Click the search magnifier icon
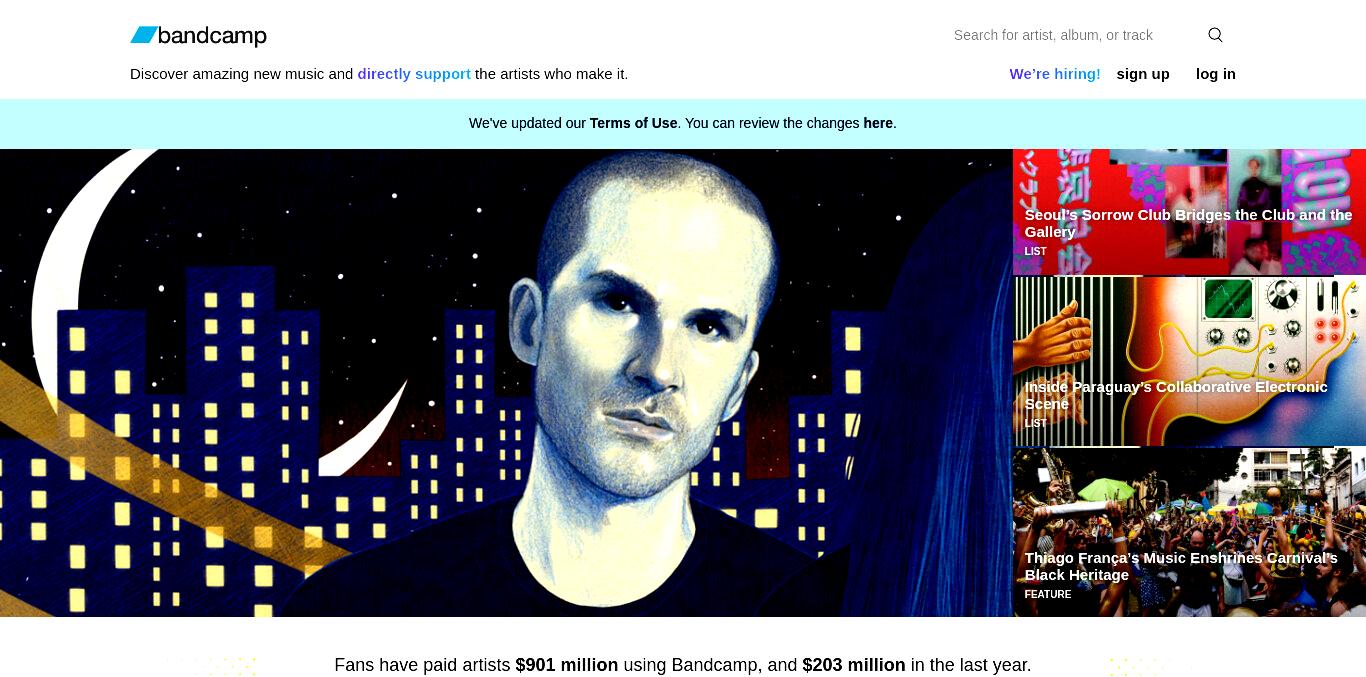The image size is (1366, 677). point(1215,35)
